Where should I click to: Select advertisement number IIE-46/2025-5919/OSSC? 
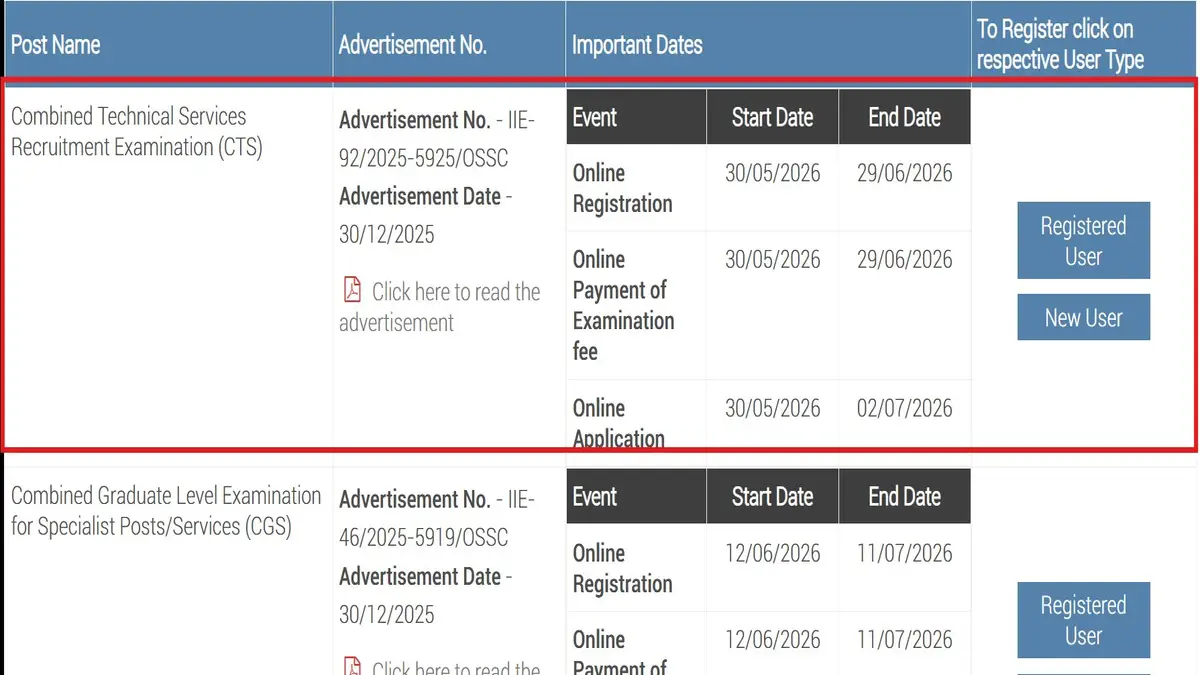pyautogui.click(x=437, y=518)
